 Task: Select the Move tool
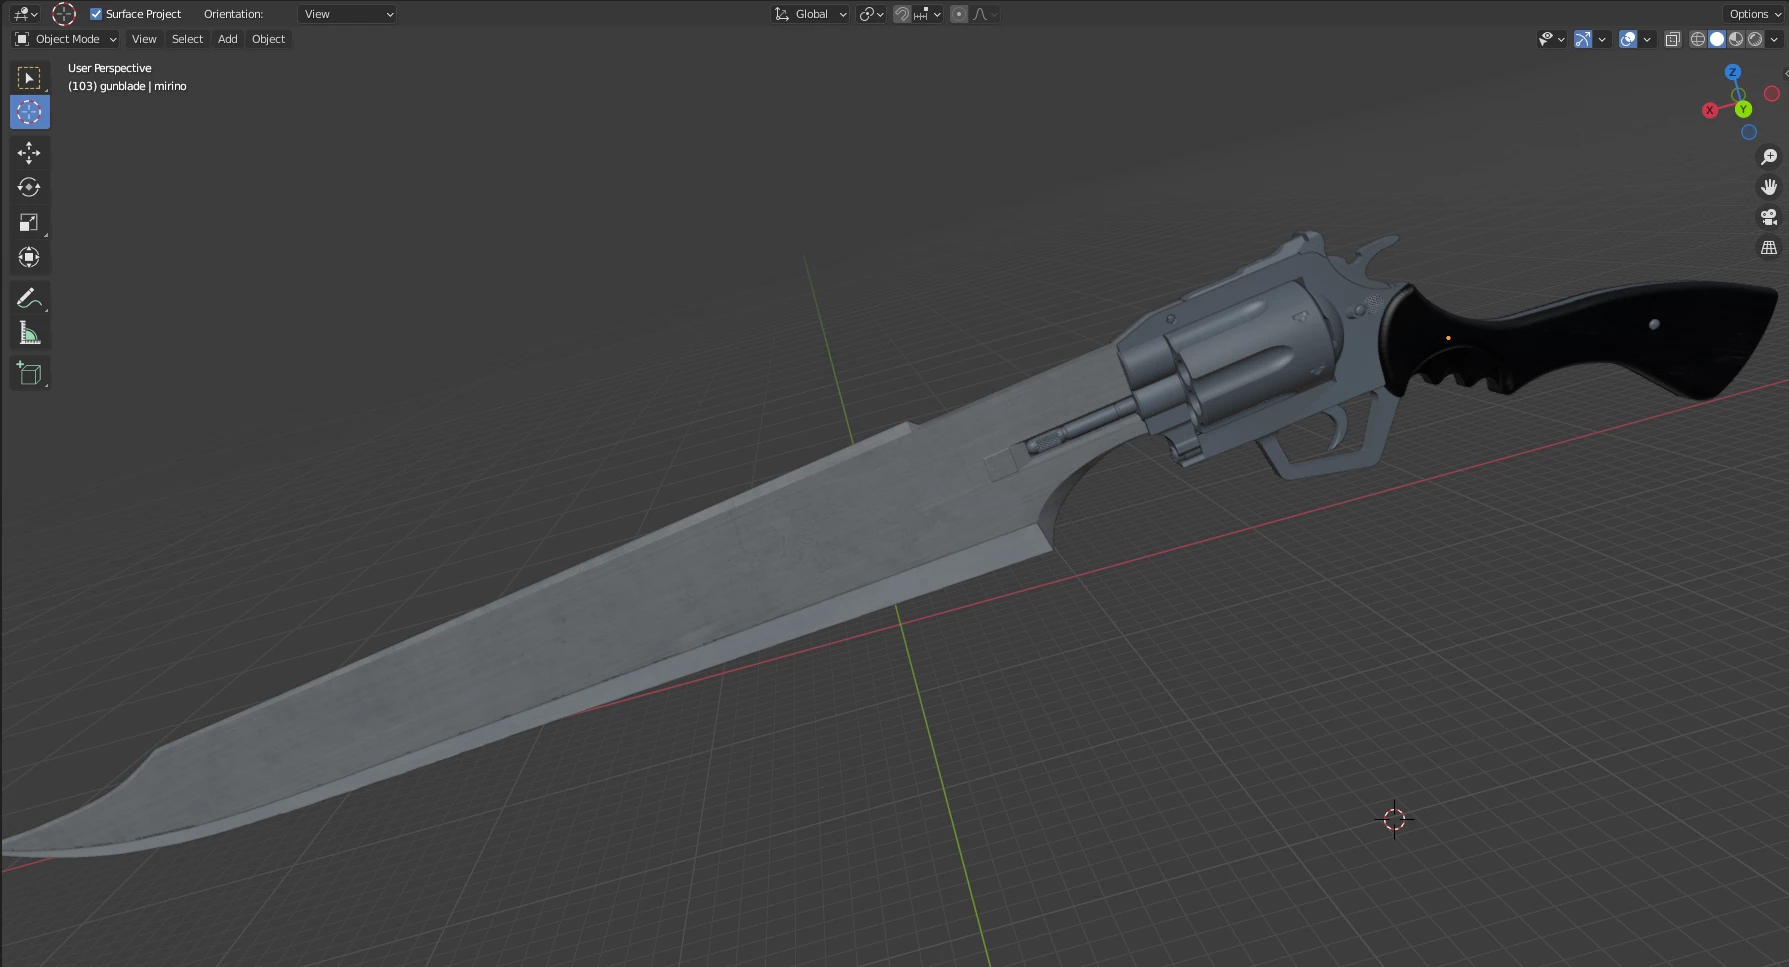tap(29, 152)
